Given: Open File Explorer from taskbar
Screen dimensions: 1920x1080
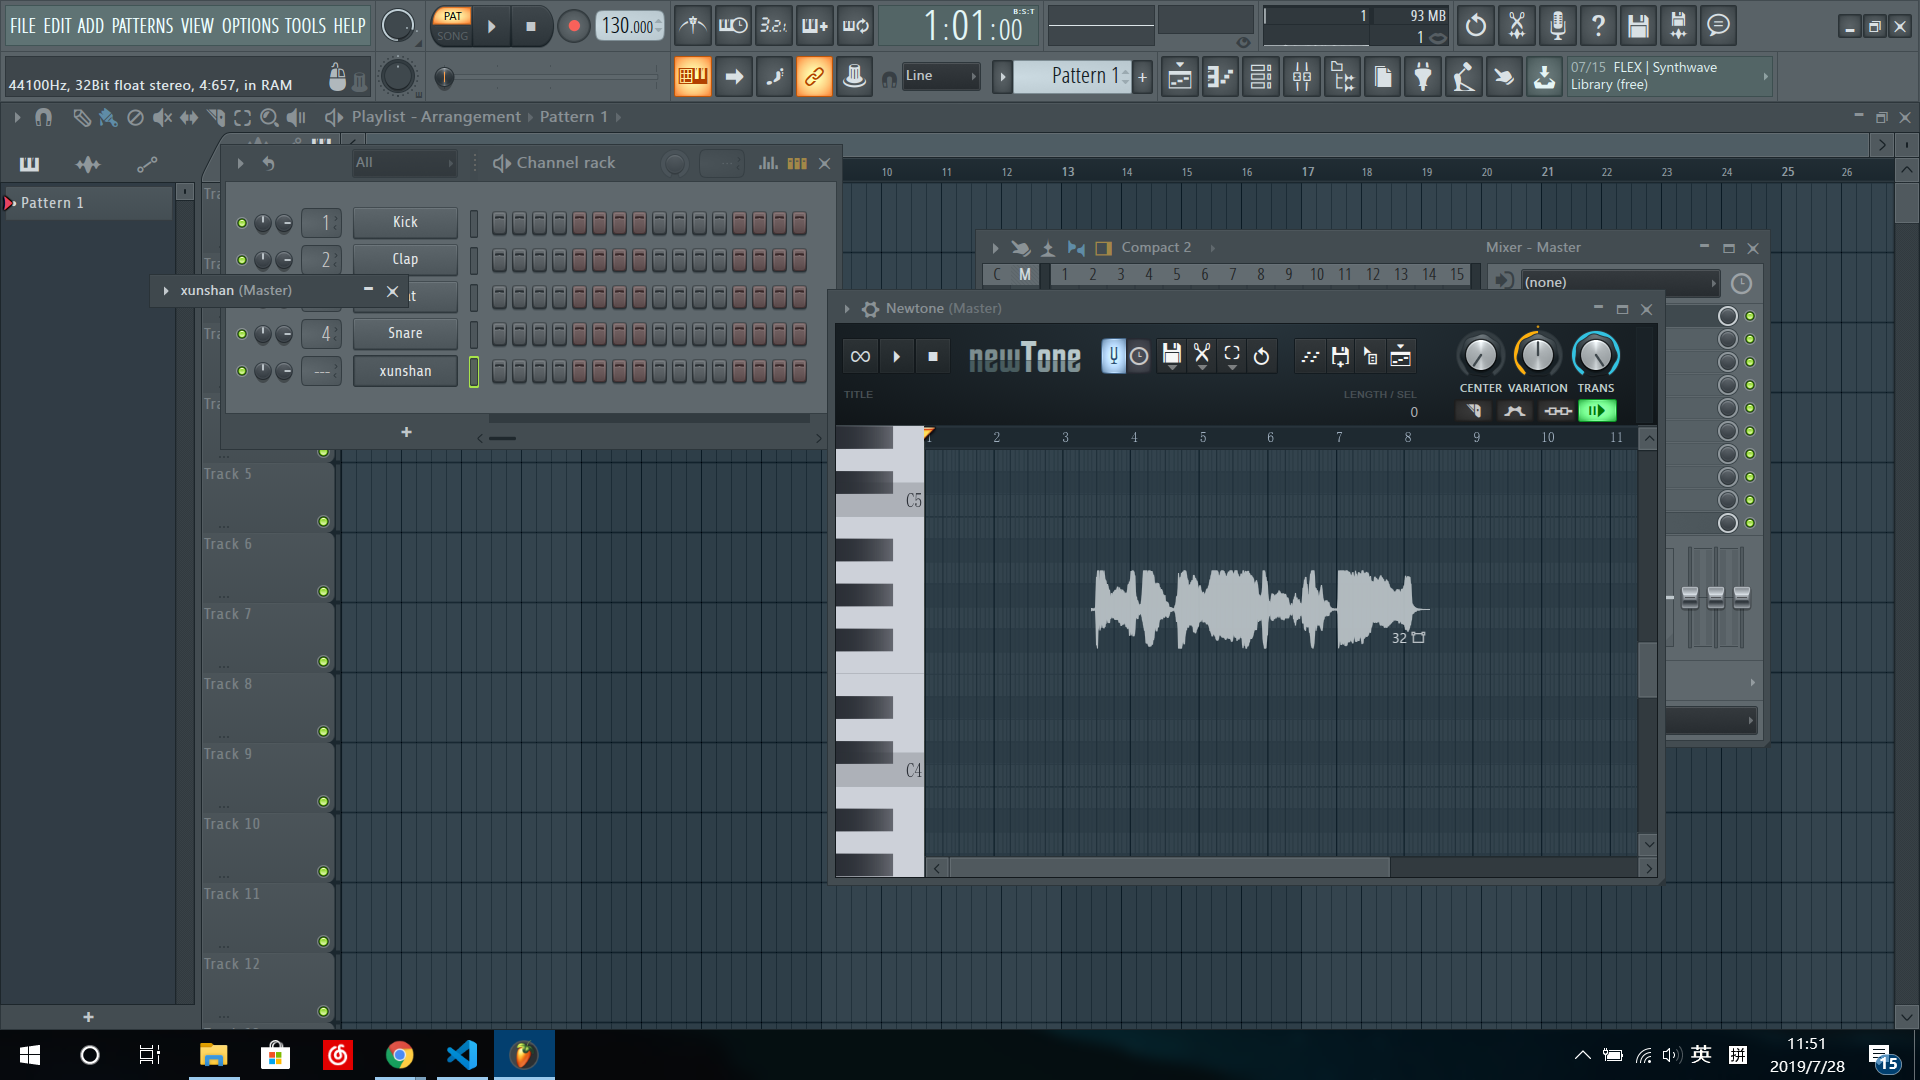Looking at the screenshot, I should 214,1055.
